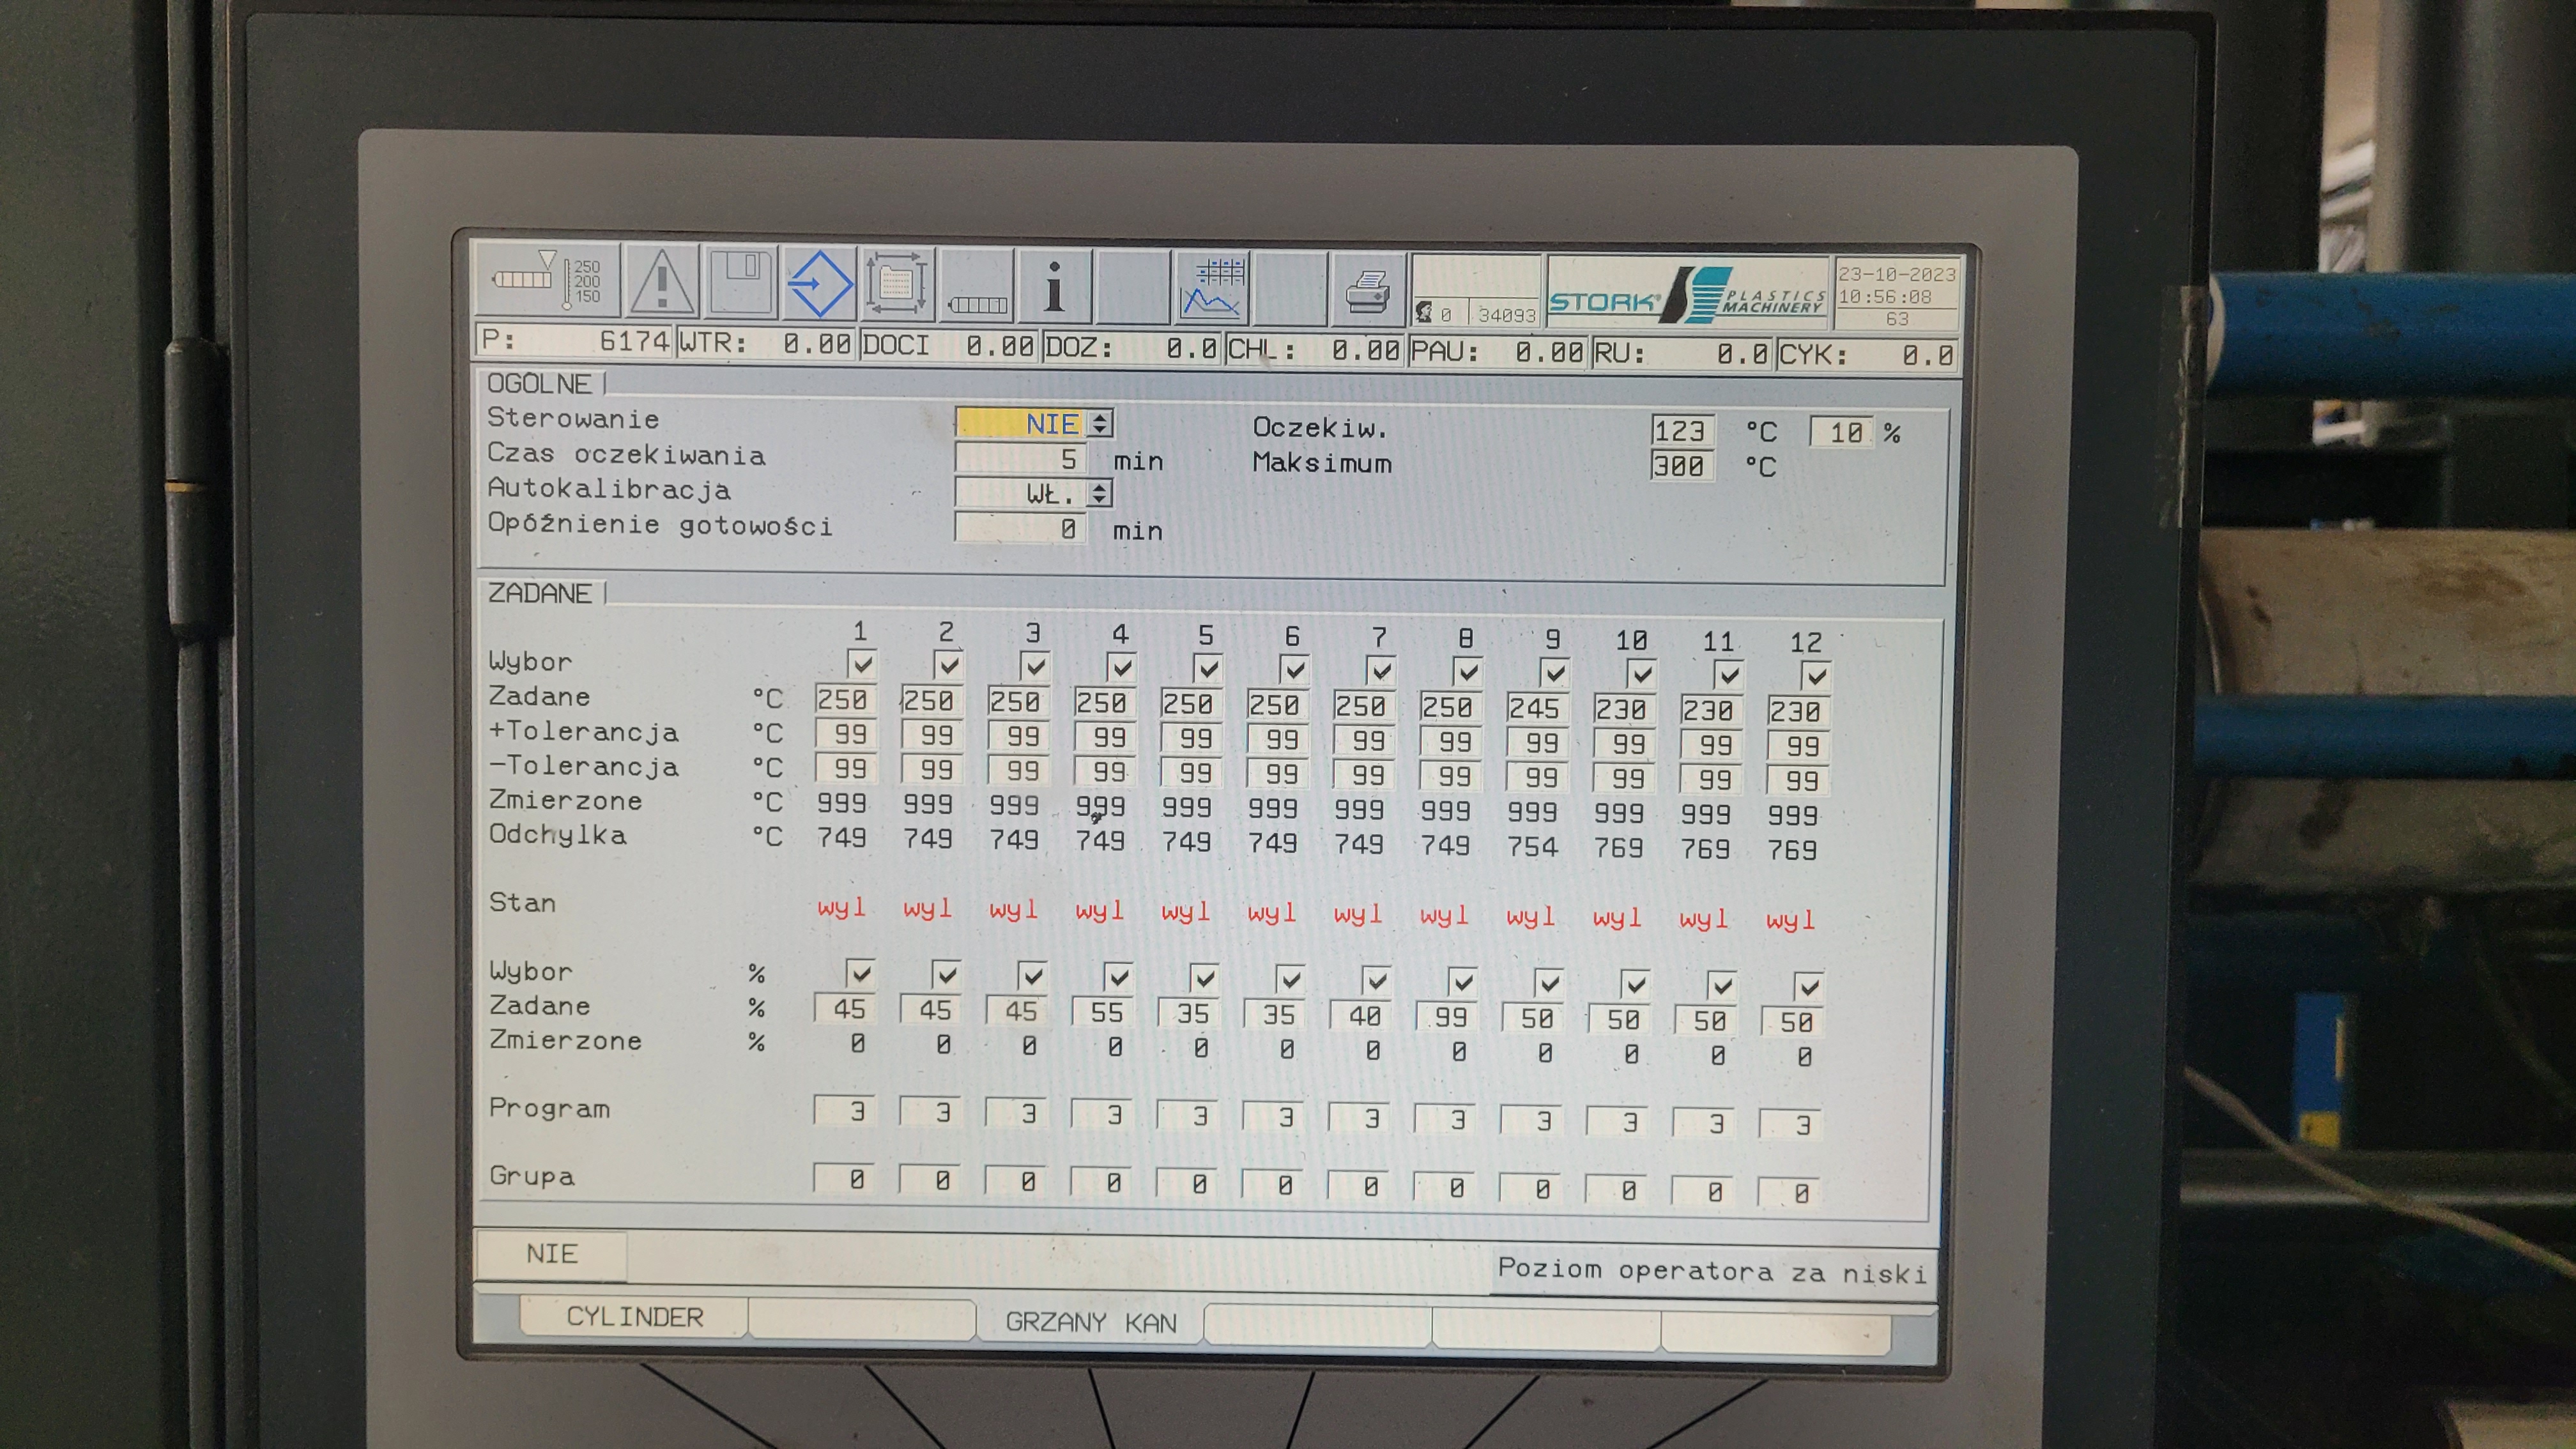Open the Autokalibracja Wł. spinner dropdown
The width and height of the screenshot is (2576, 1449).
coord(1099,493)
